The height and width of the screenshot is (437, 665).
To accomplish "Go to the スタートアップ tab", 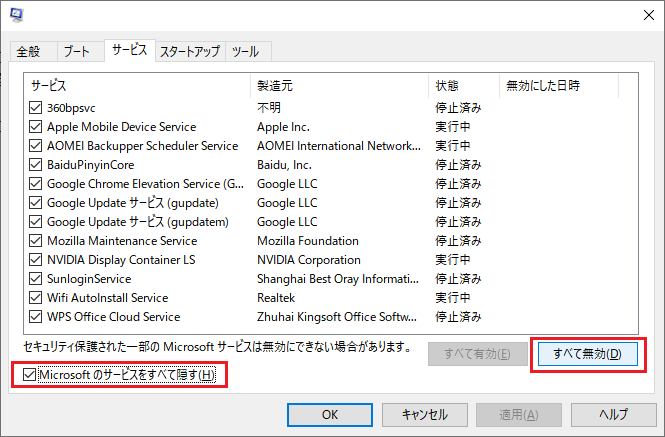I will tap(190, 51).
